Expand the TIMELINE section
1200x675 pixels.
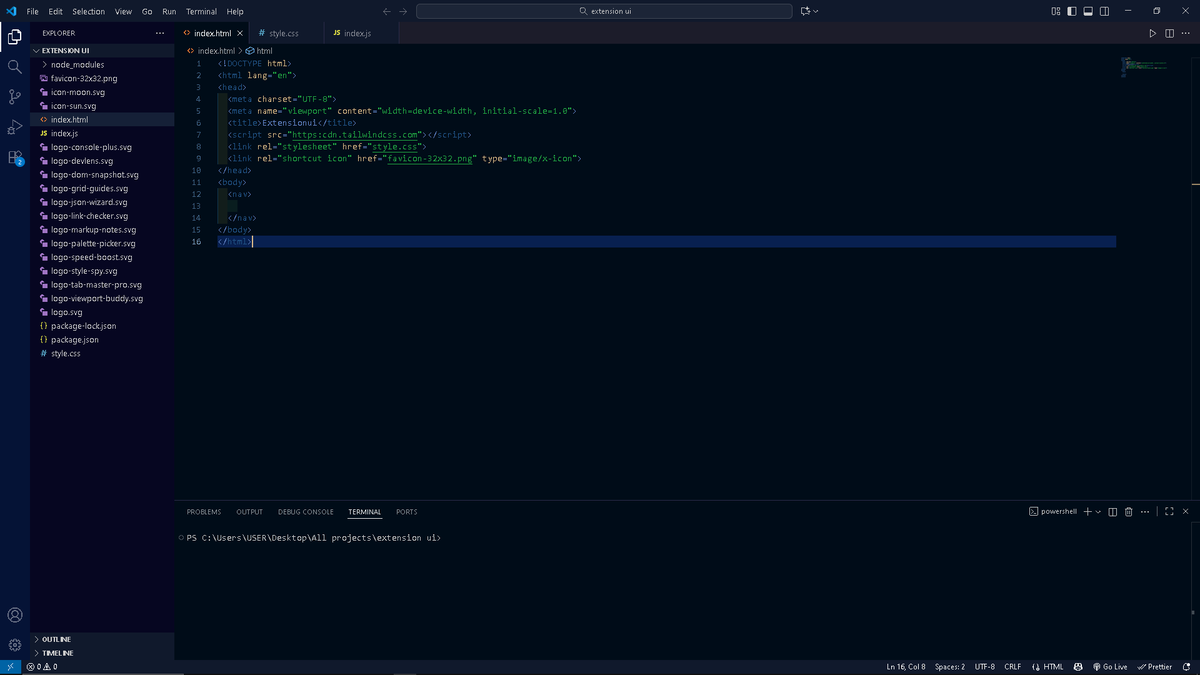[x=102, y=653]
